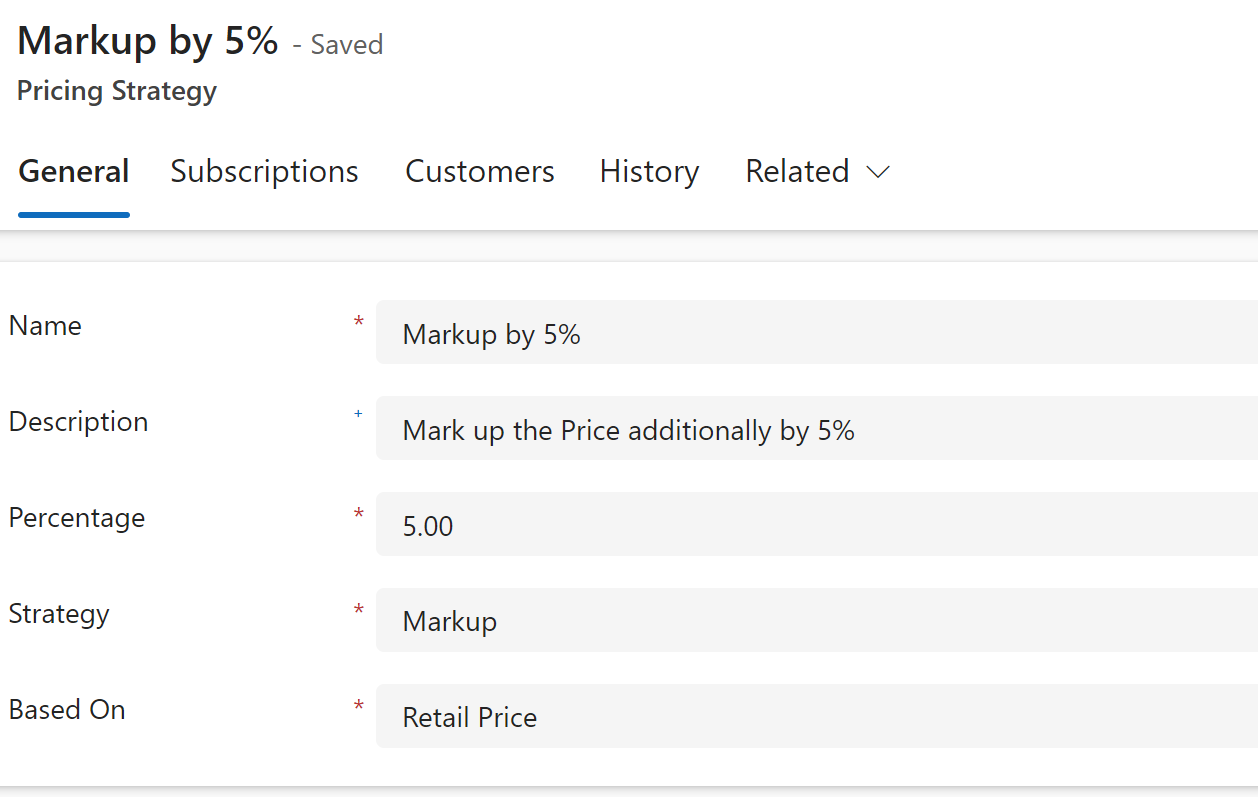Open the Strategy option field showing Markup
The image size is (1258, 797).
pyautogui.click(x=815, y=621)
